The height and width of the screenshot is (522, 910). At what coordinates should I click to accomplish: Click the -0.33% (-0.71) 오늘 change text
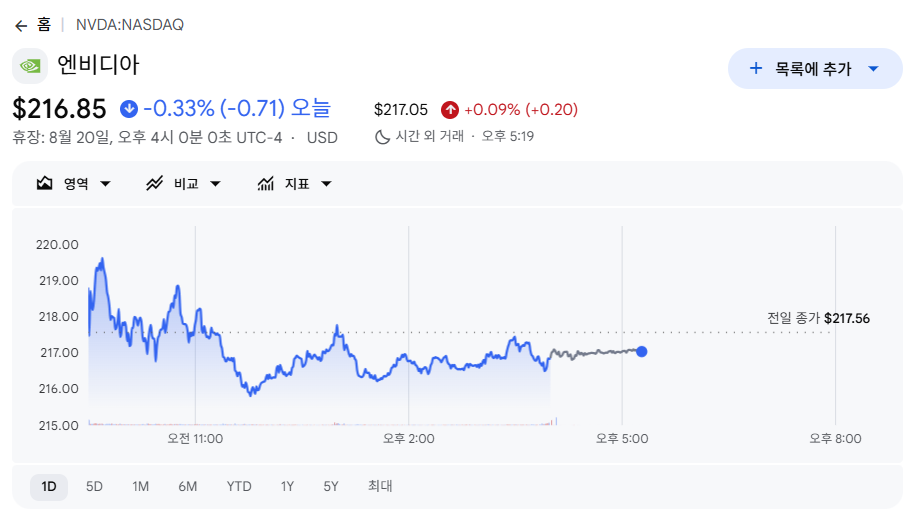[237, 108]
